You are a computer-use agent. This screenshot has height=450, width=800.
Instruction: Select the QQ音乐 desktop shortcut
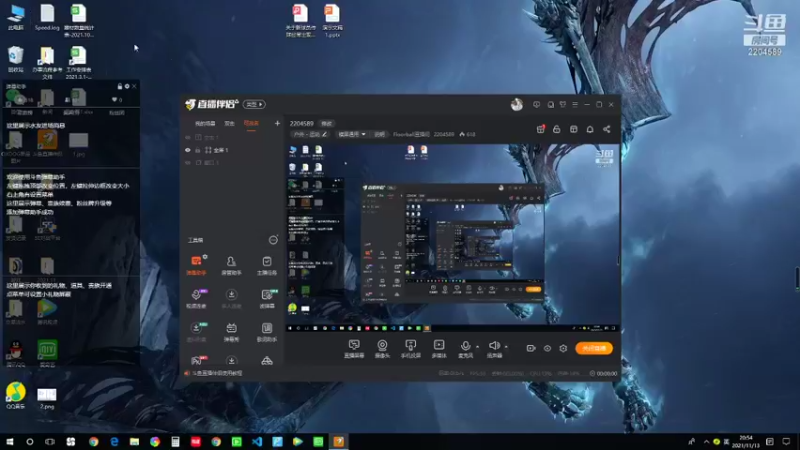point(16,396)
